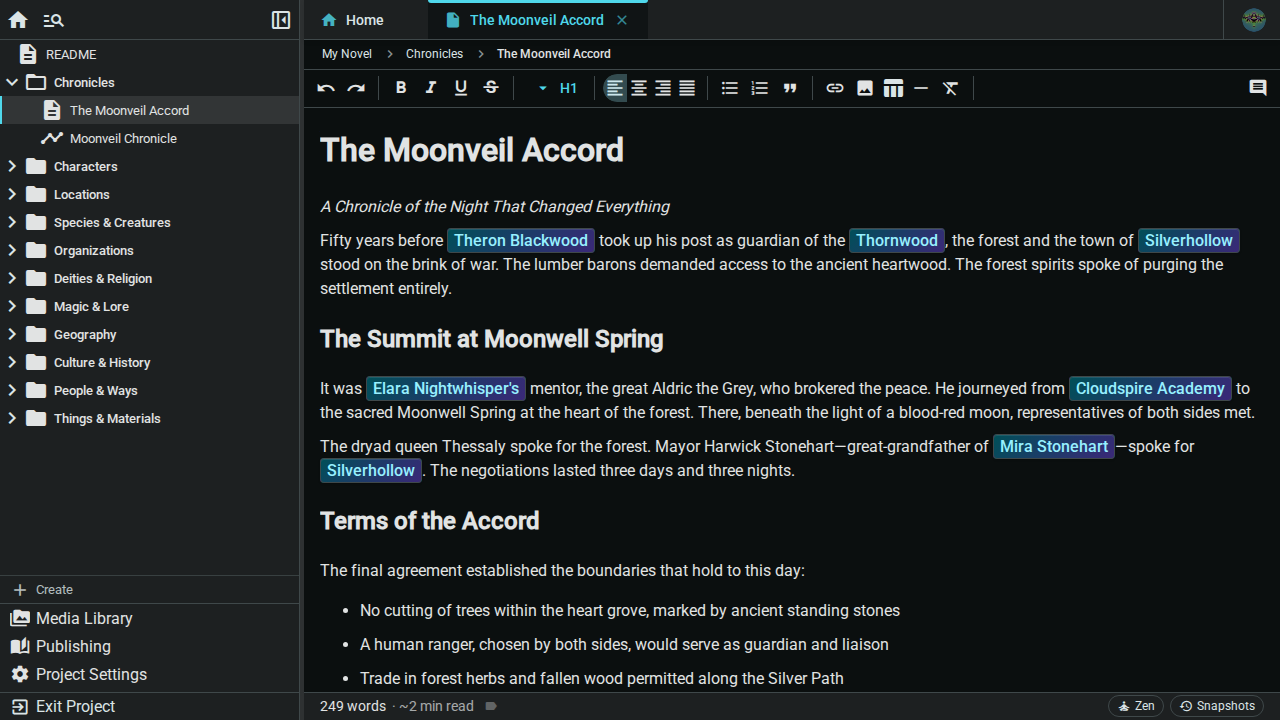Screen dimensions: 1280x720
Task: Toggle bold formatting
Action: coord(401,88)
